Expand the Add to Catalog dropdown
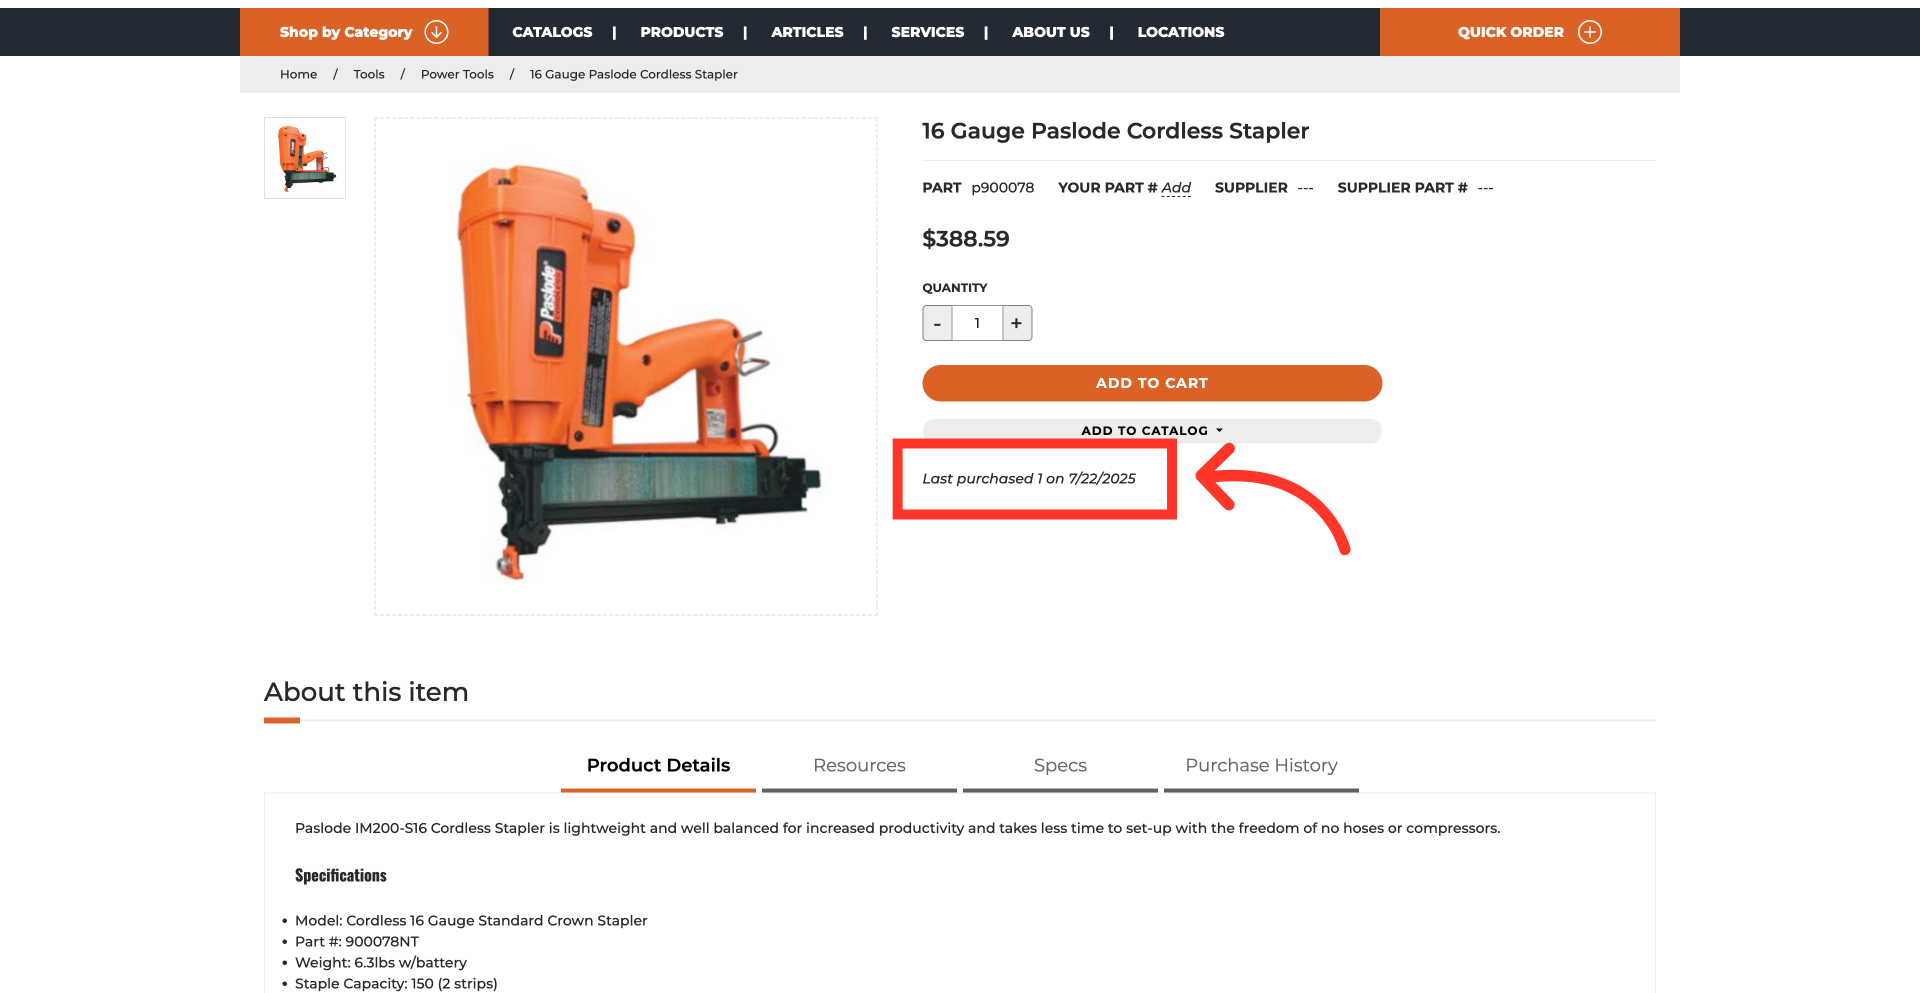1920x993 pixels. (1152, 430)
